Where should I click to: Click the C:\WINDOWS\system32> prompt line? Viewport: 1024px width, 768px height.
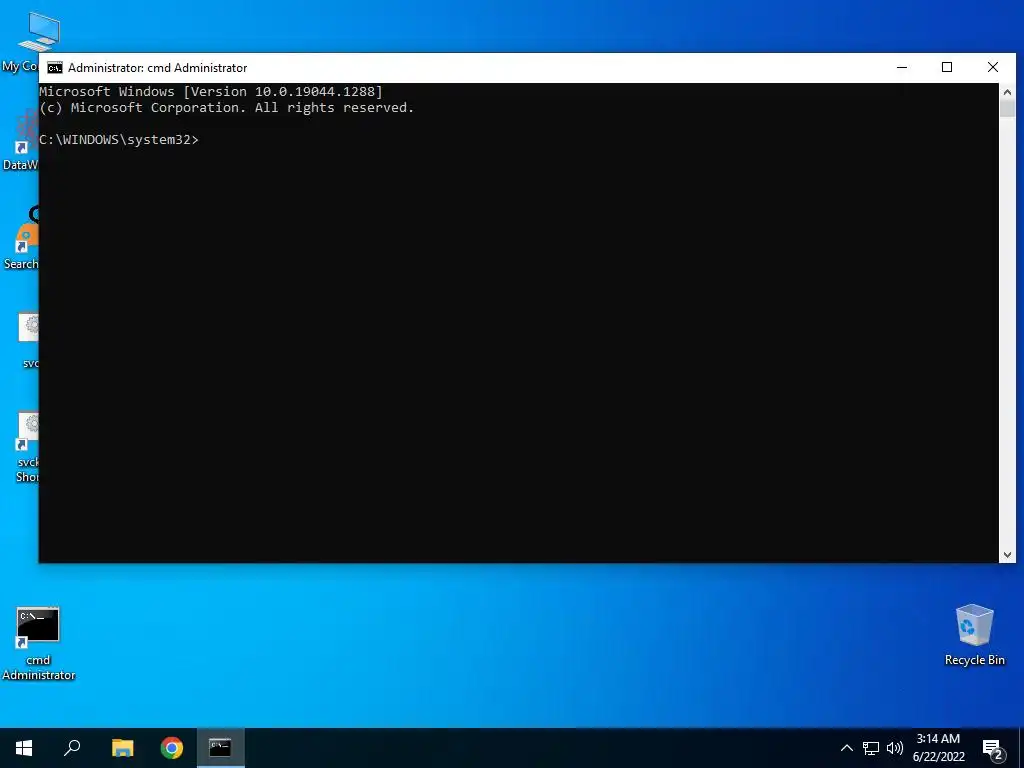(119, 140)
